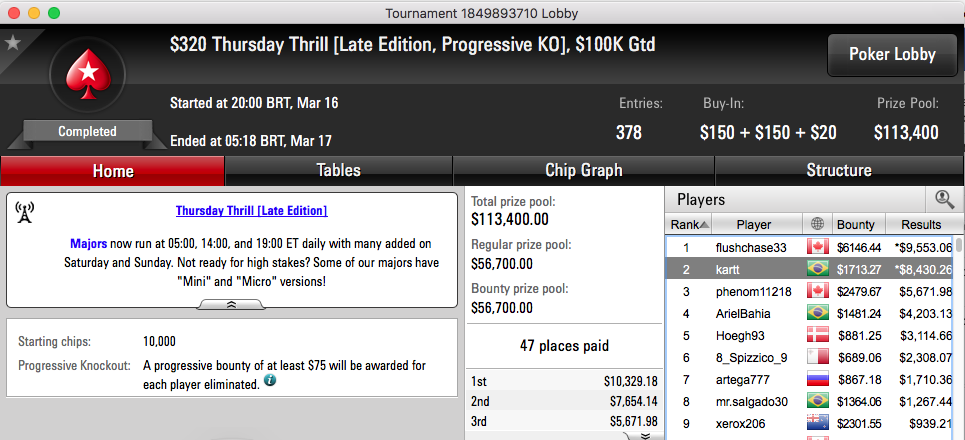Click the PokerStars red spade logo
This screenshot has width=965, height=440.
coord(88,74)
